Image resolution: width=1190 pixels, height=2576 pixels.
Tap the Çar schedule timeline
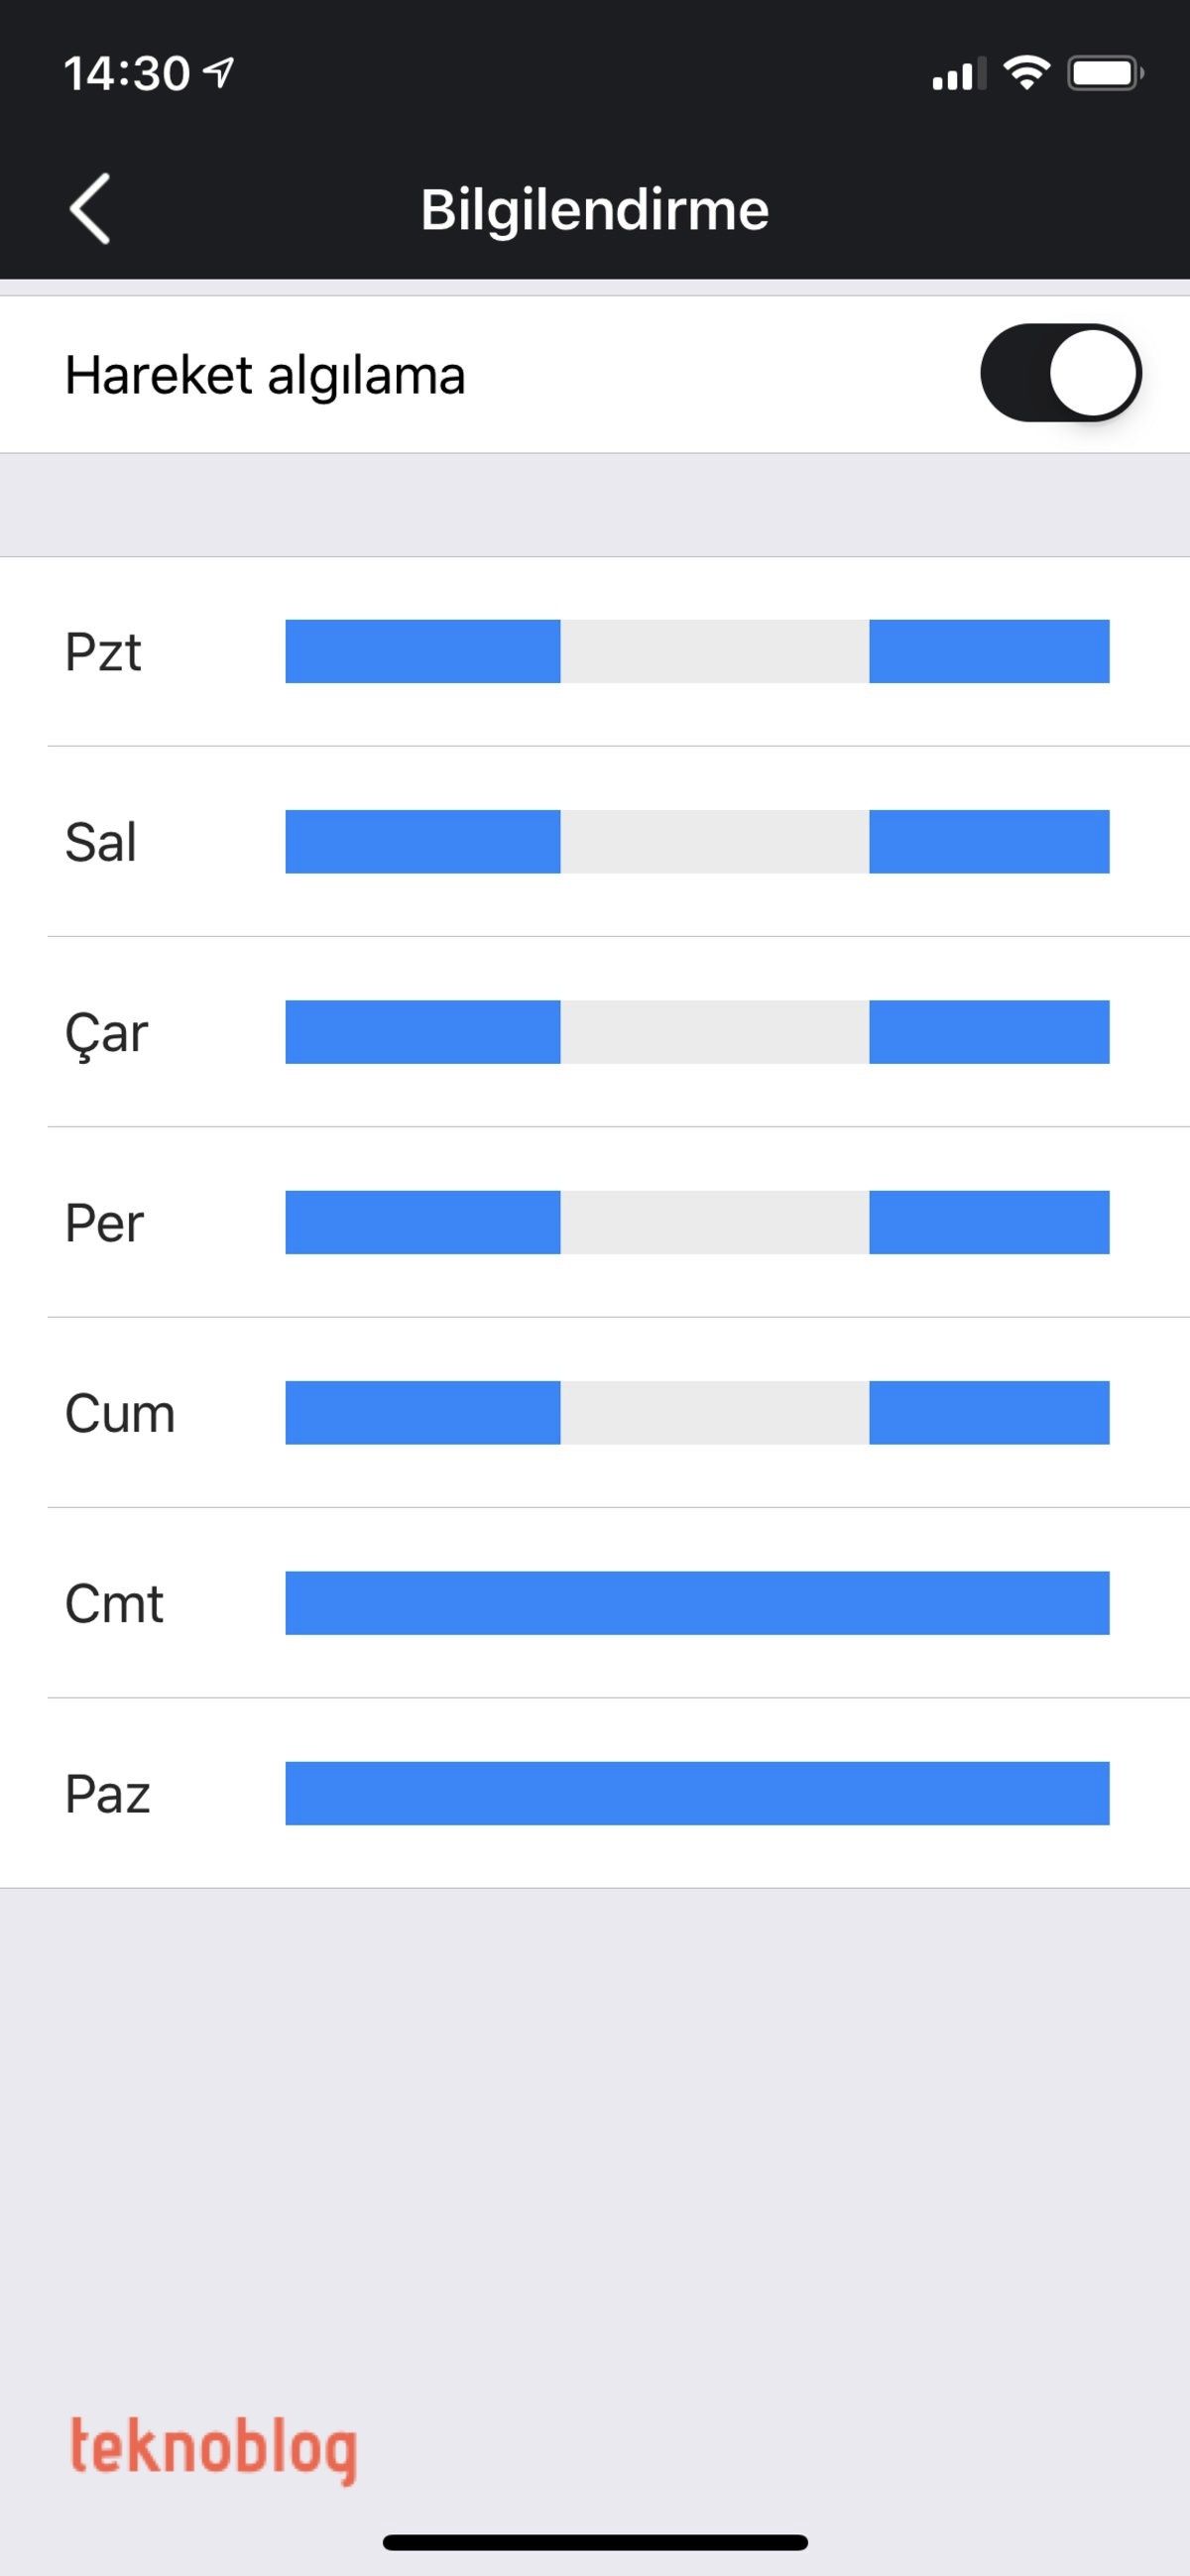pyautogui.click(x=697, y=1032)
